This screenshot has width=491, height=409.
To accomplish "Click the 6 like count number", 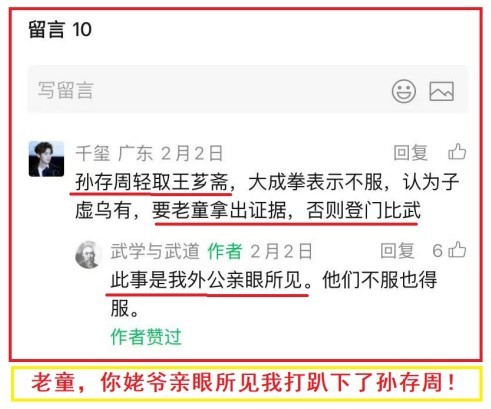I will (x=438, y=250).
